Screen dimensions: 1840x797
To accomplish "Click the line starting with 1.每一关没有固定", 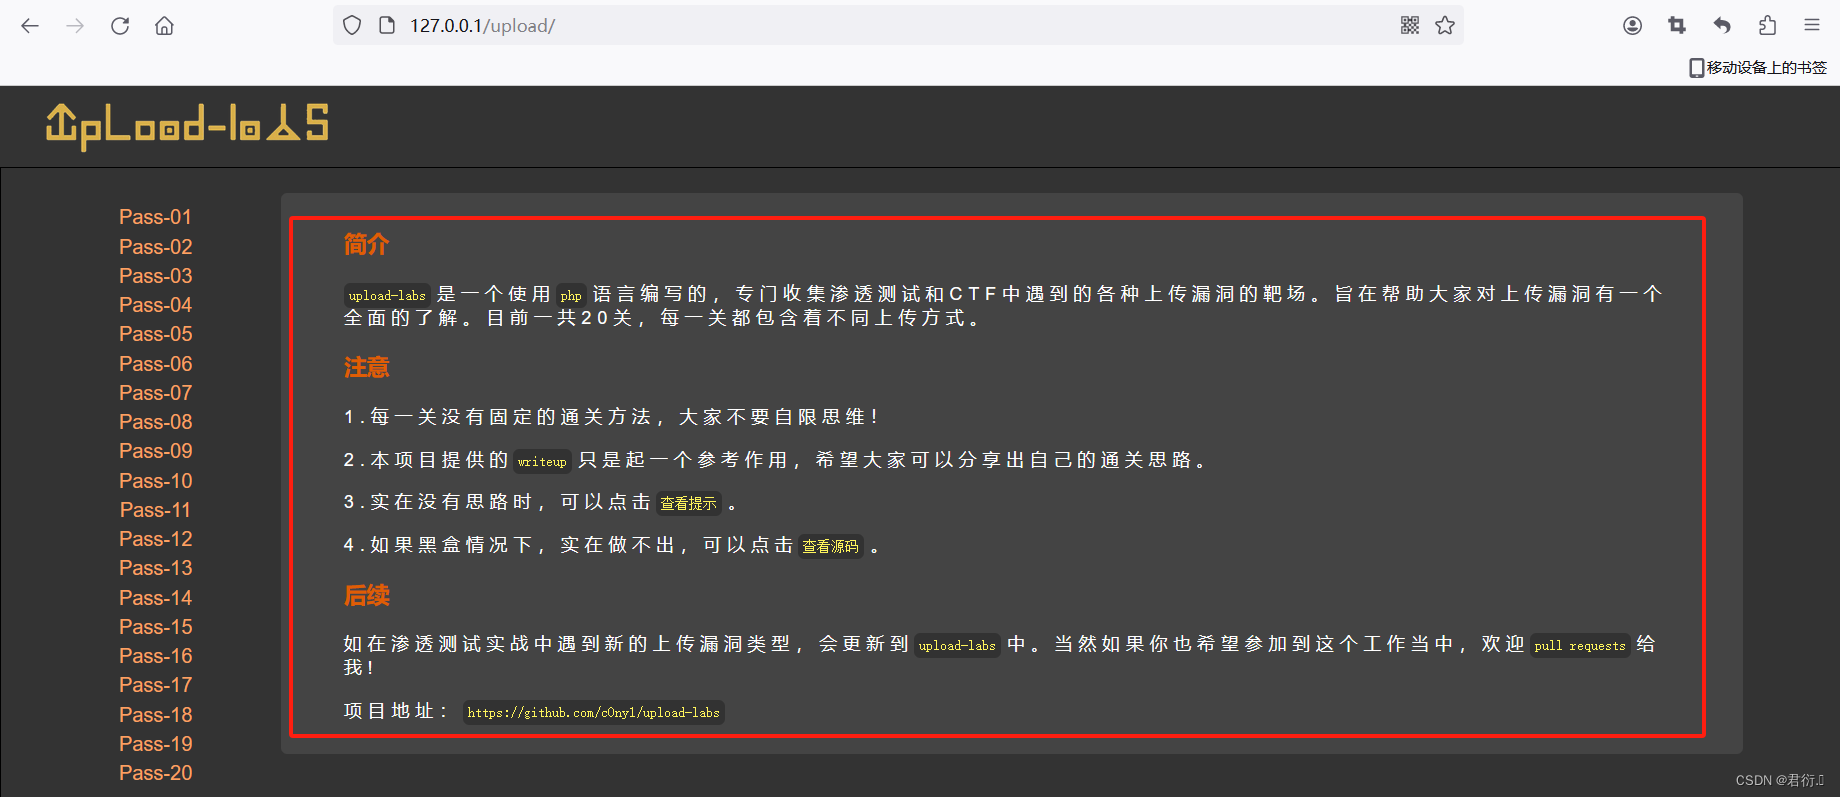I will [611, 417].
